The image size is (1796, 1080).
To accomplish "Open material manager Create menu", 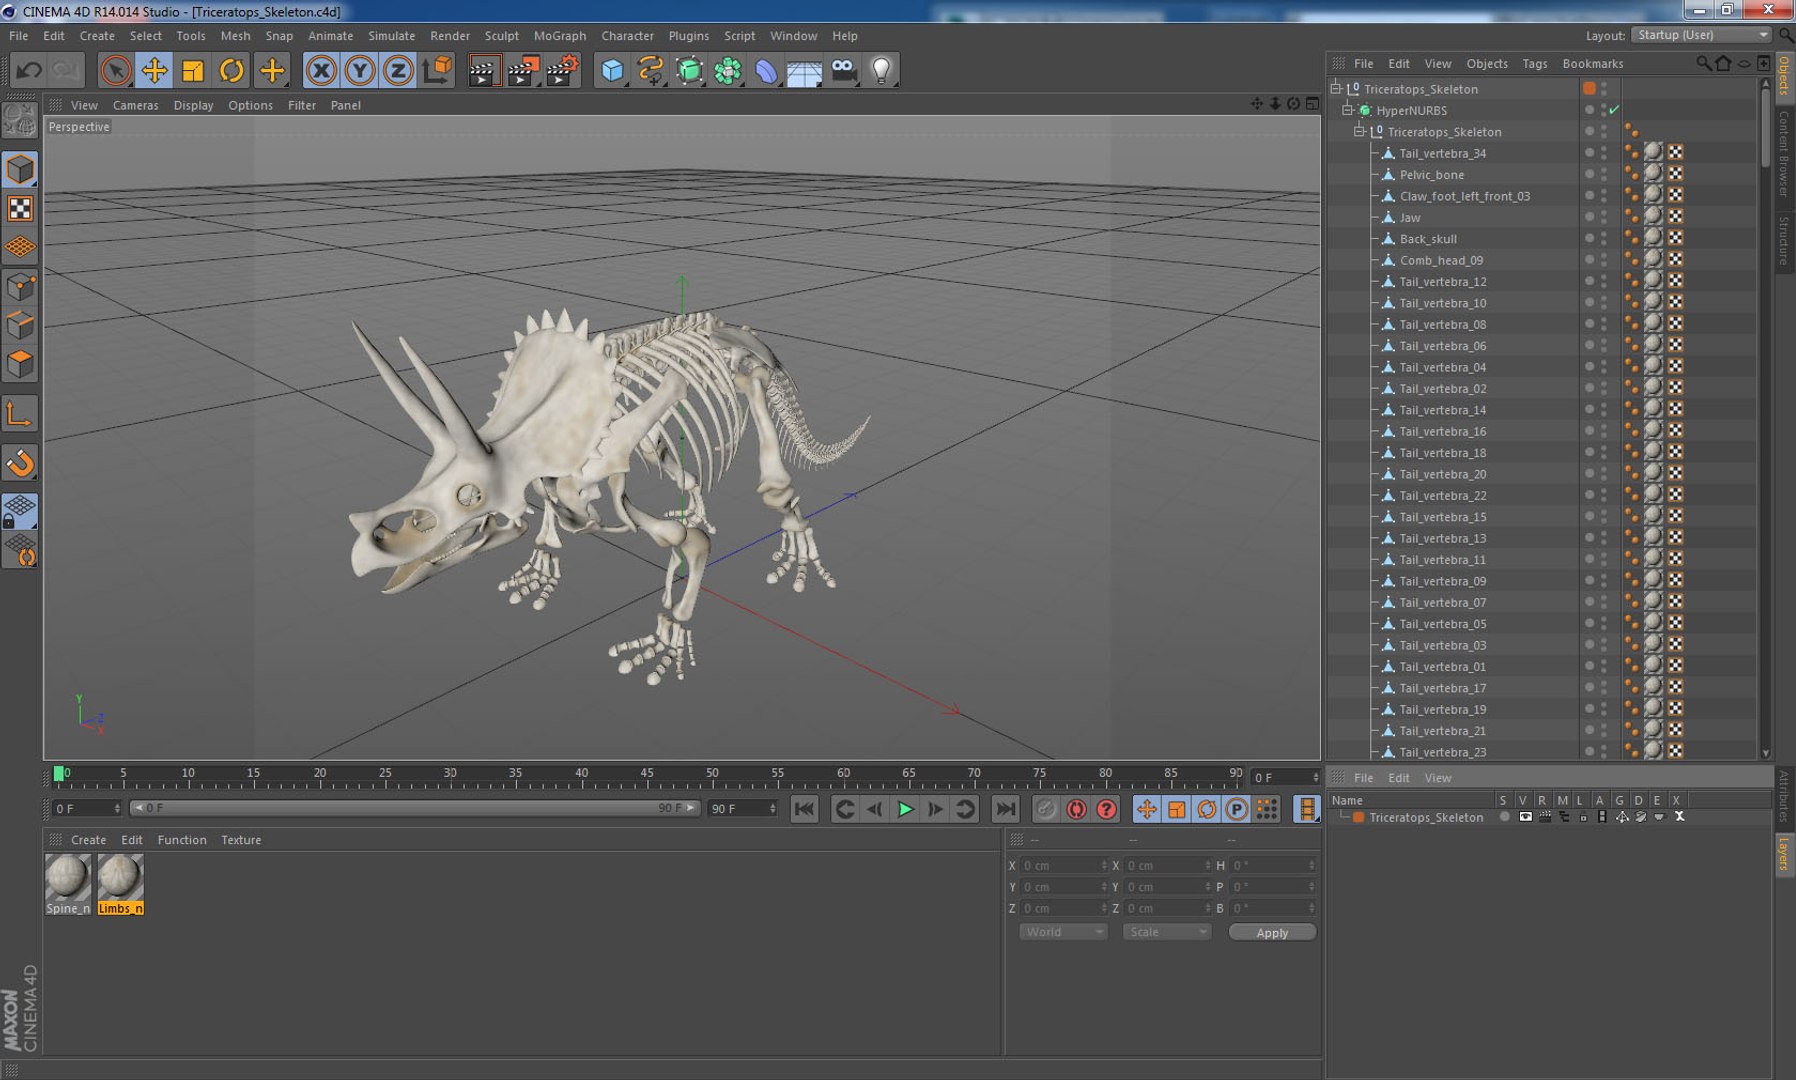I will [88, 840].
